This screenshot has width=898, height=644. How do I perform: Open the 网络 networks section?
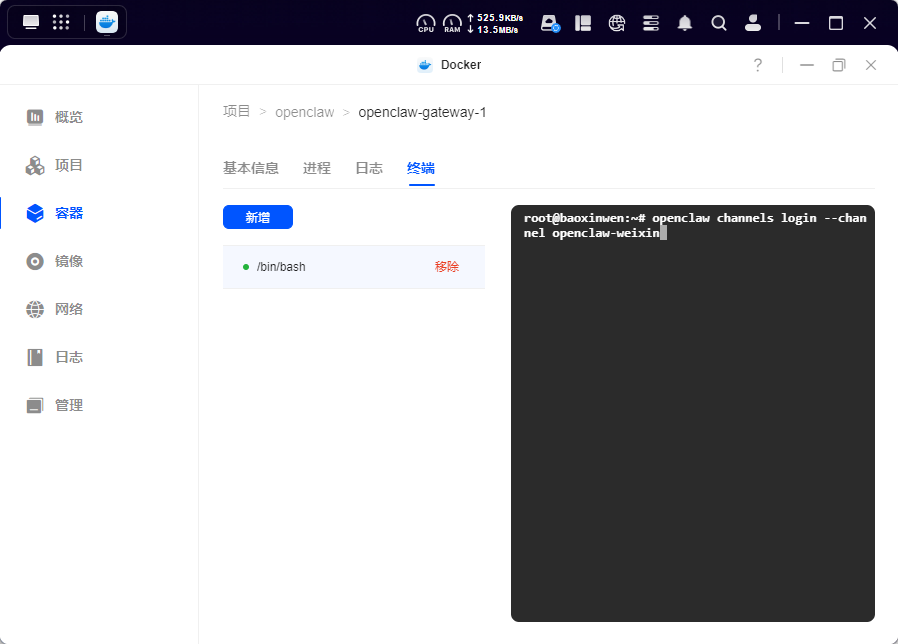64,309
